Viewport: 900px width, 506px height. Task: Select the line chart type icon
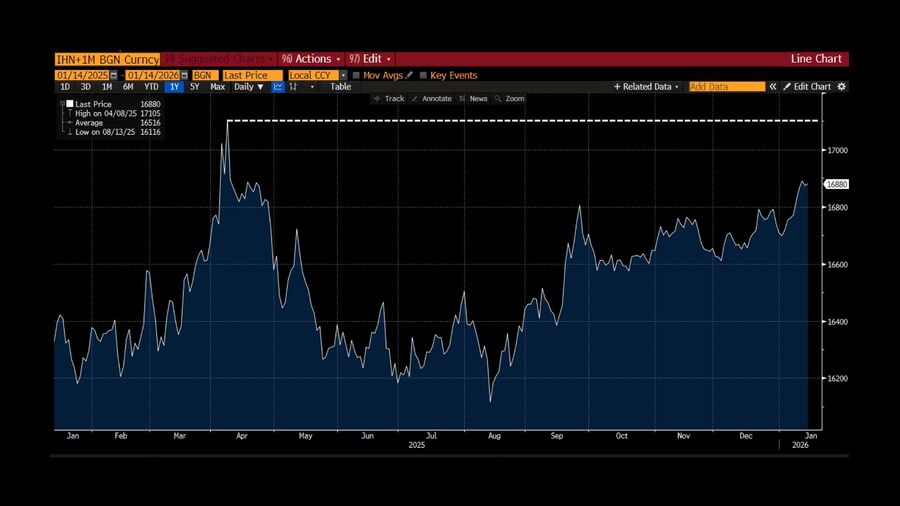click(x=278, y=87)
